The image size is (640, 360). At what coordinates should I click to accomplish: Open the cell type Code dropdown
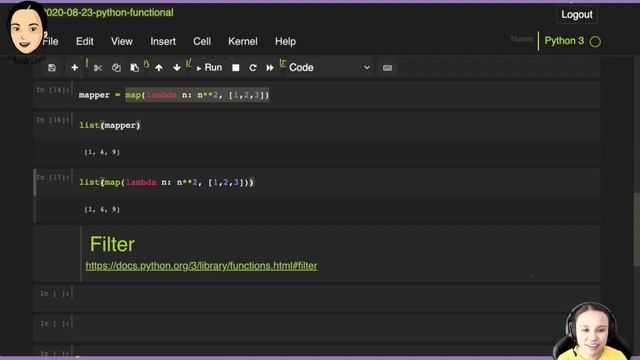(x=329, y=68)
